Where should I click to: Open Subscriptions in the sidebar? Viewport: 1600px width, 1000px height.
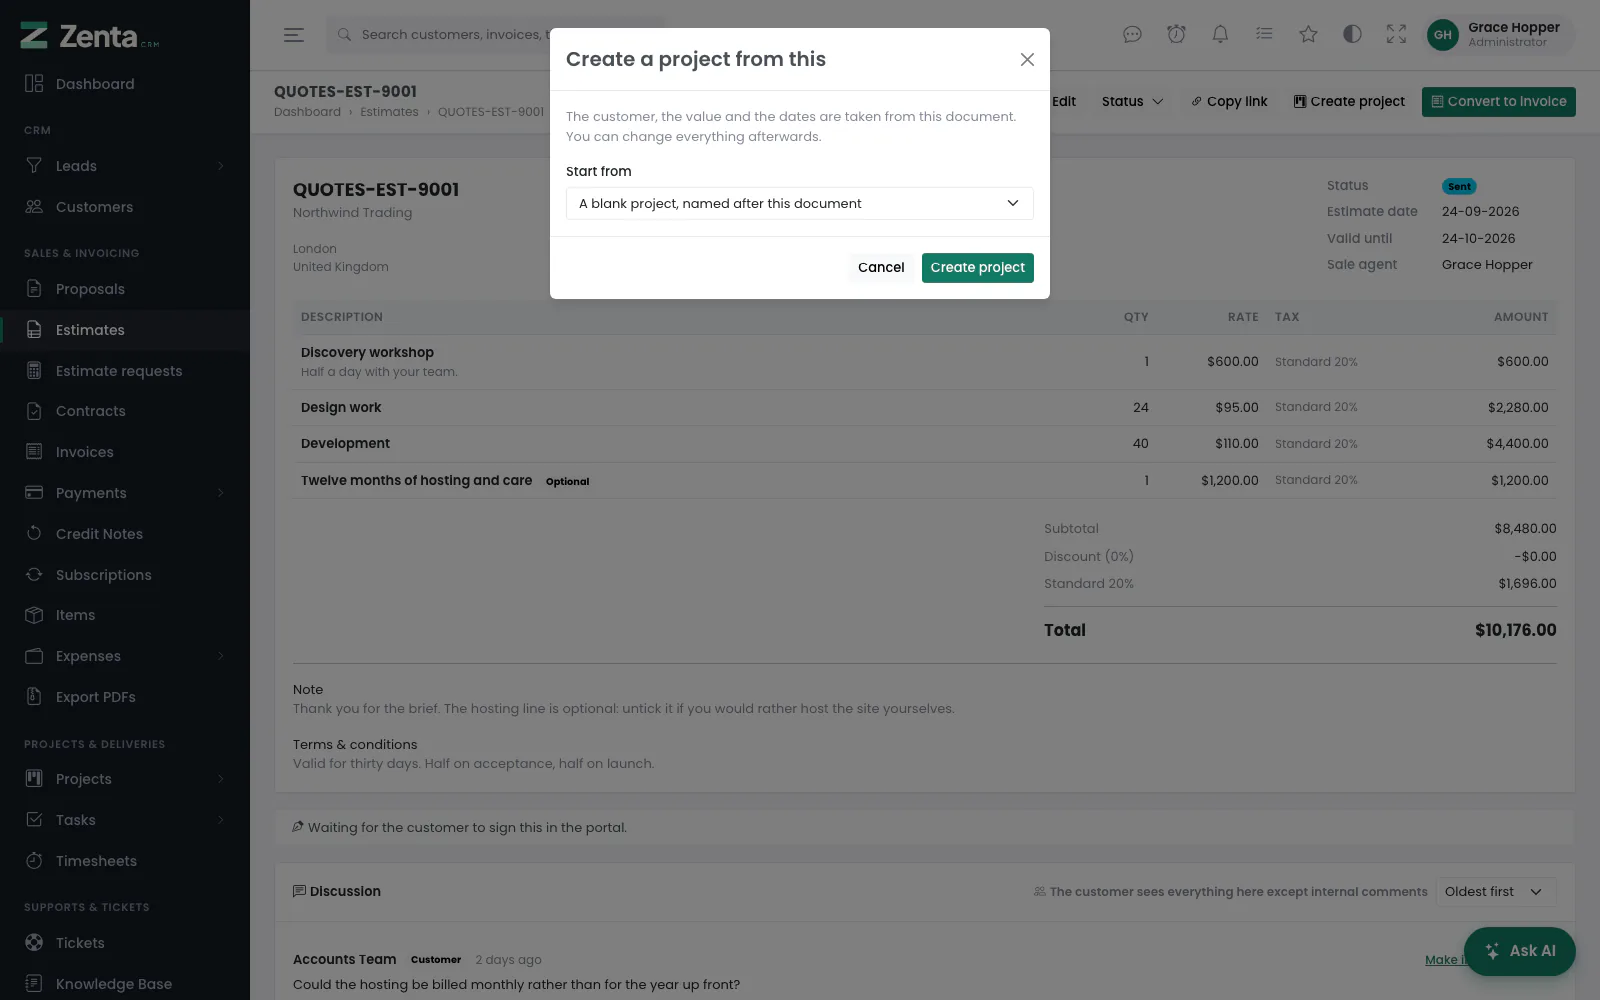[125, 575]
